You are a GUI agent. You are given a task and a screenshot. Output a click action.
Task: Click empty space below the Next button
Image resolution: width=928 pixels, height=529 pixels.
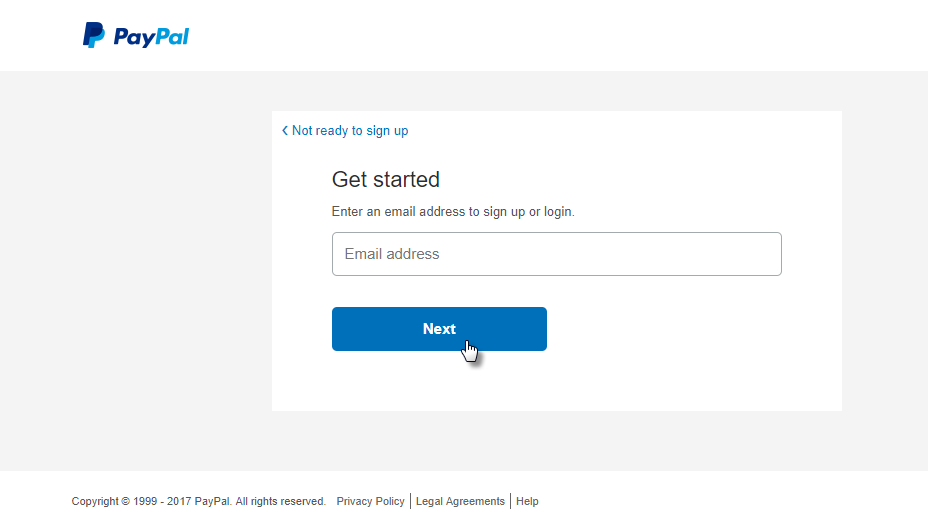556,385
